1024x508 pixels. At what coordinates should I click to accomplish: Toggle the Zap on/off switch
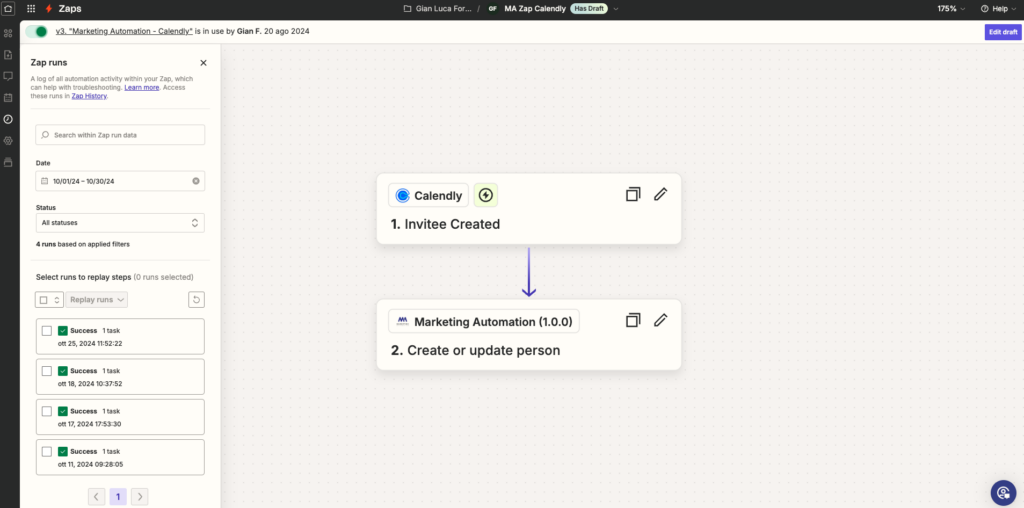tap(36, 32)
